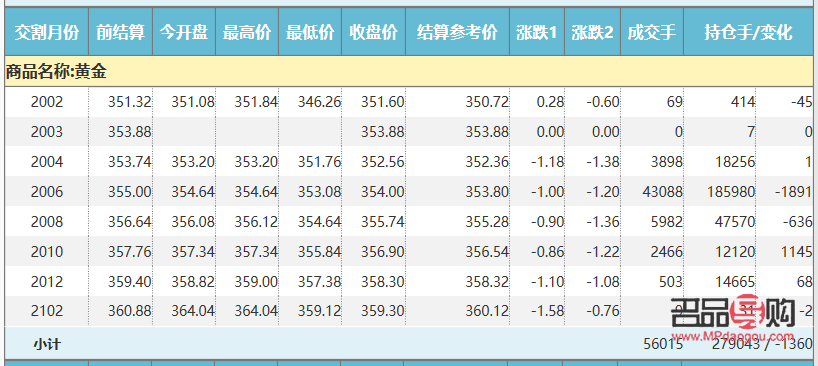Click the volume value 69

674,102
